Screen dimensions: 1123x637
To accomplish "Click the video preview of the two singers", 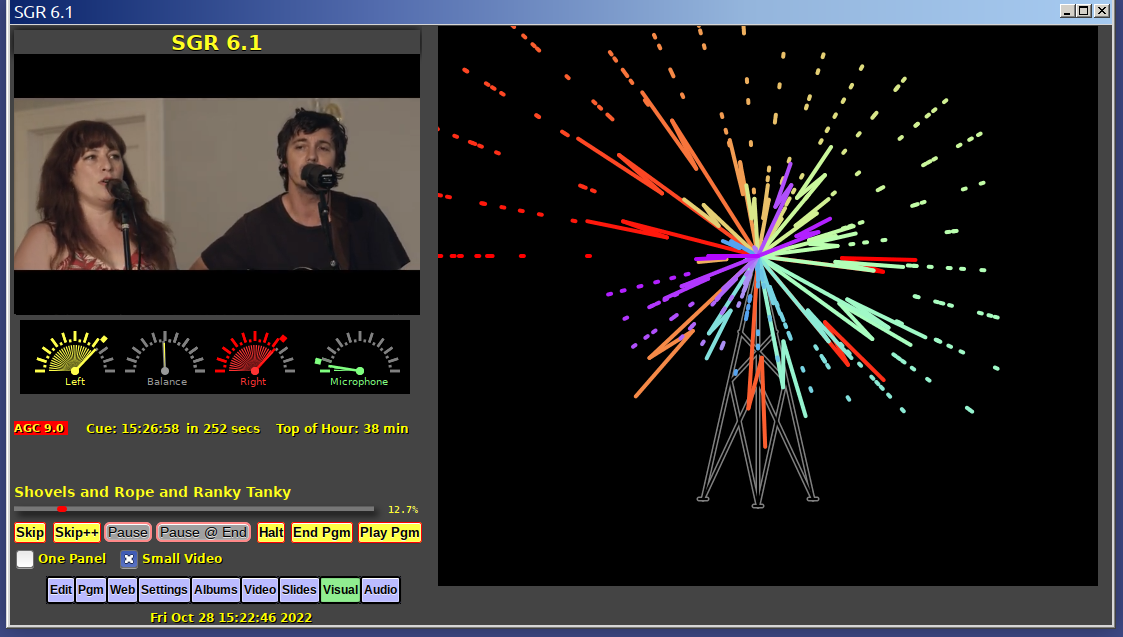I will coord(217,184).
